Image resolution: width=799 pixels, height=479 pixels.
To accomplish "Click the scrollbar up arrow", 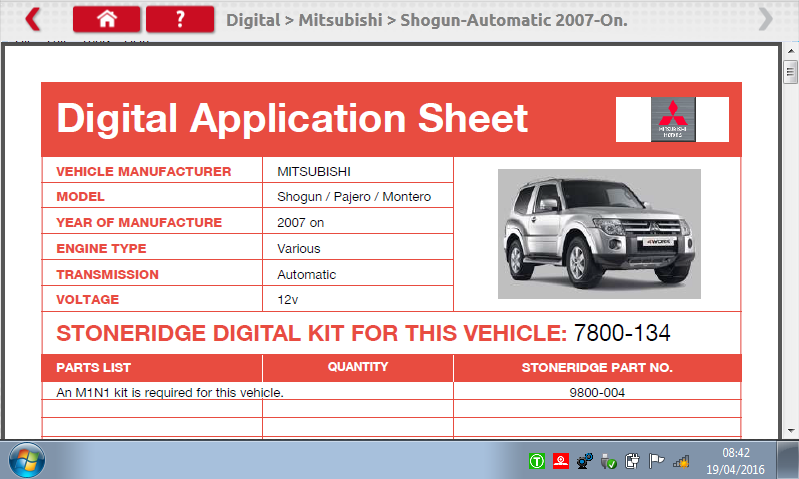I will [x=790, y=51].
